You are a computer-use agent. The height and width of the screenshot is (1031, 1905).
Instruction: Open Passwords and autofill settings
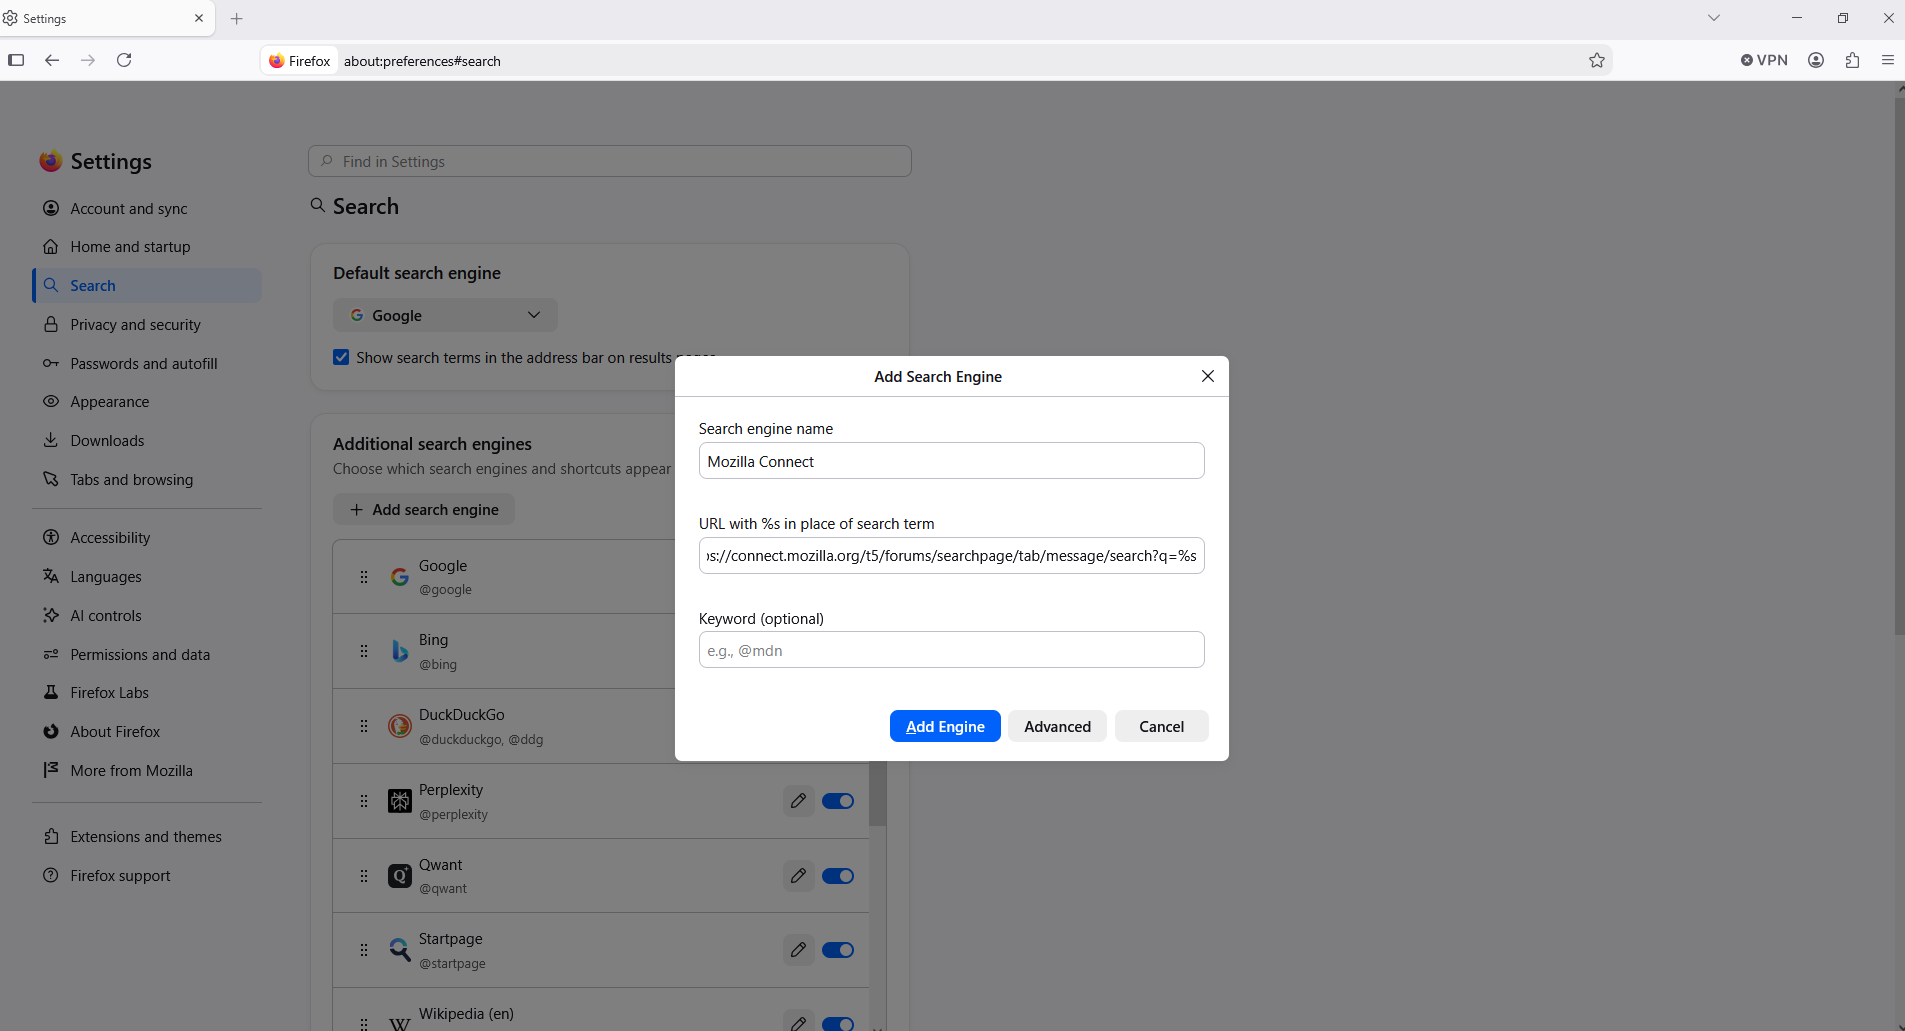(x=148, y=363)
